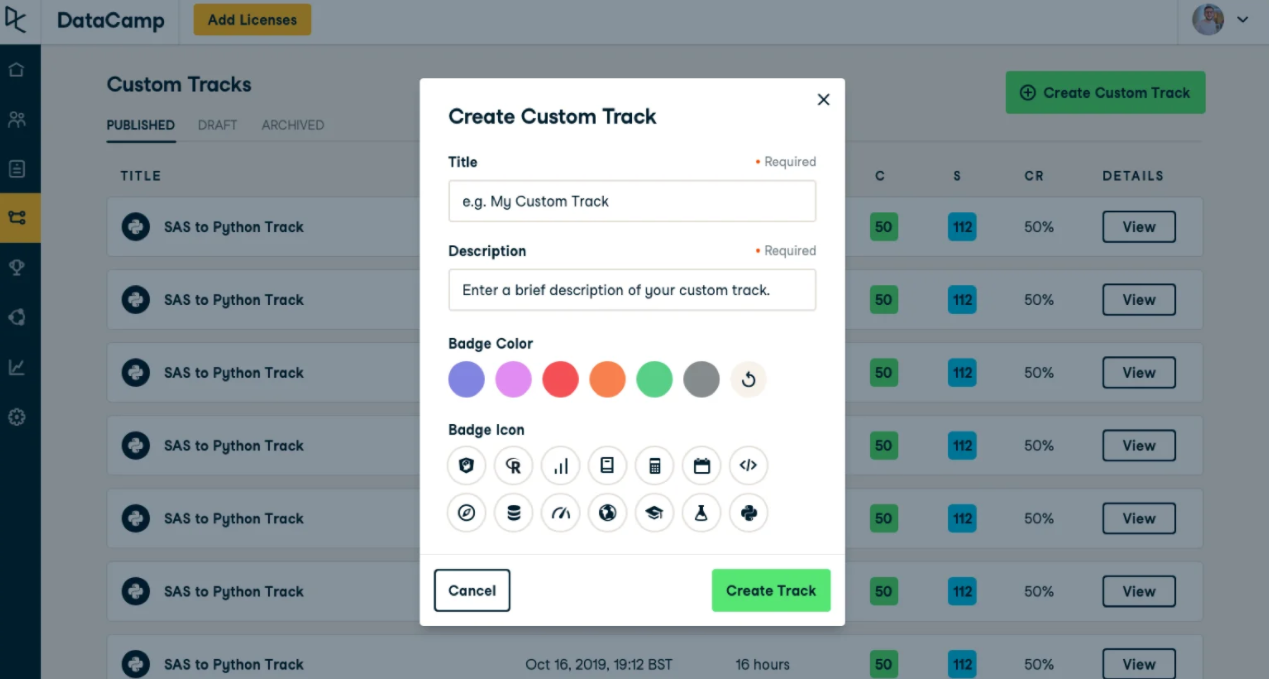Select the shield badge icon
Viewport: 1269px width, 679px height.
point(466,465)
